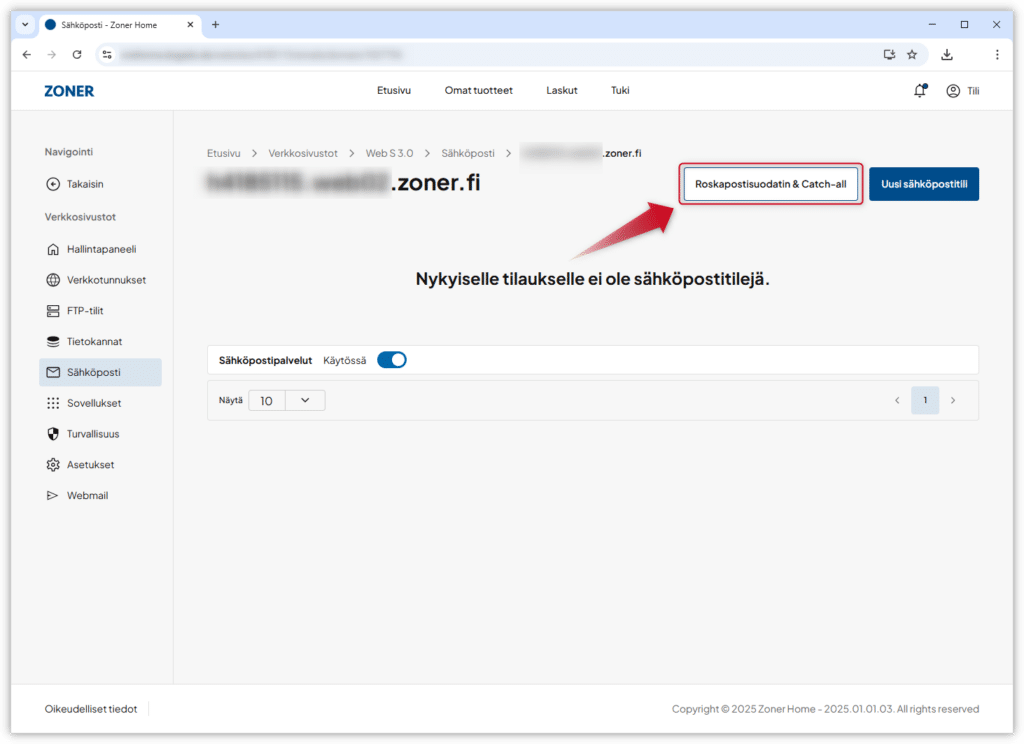Screen dimensions: 1024x744
Task: Click the Asetukset gear icon
Action: click(53, 465)
